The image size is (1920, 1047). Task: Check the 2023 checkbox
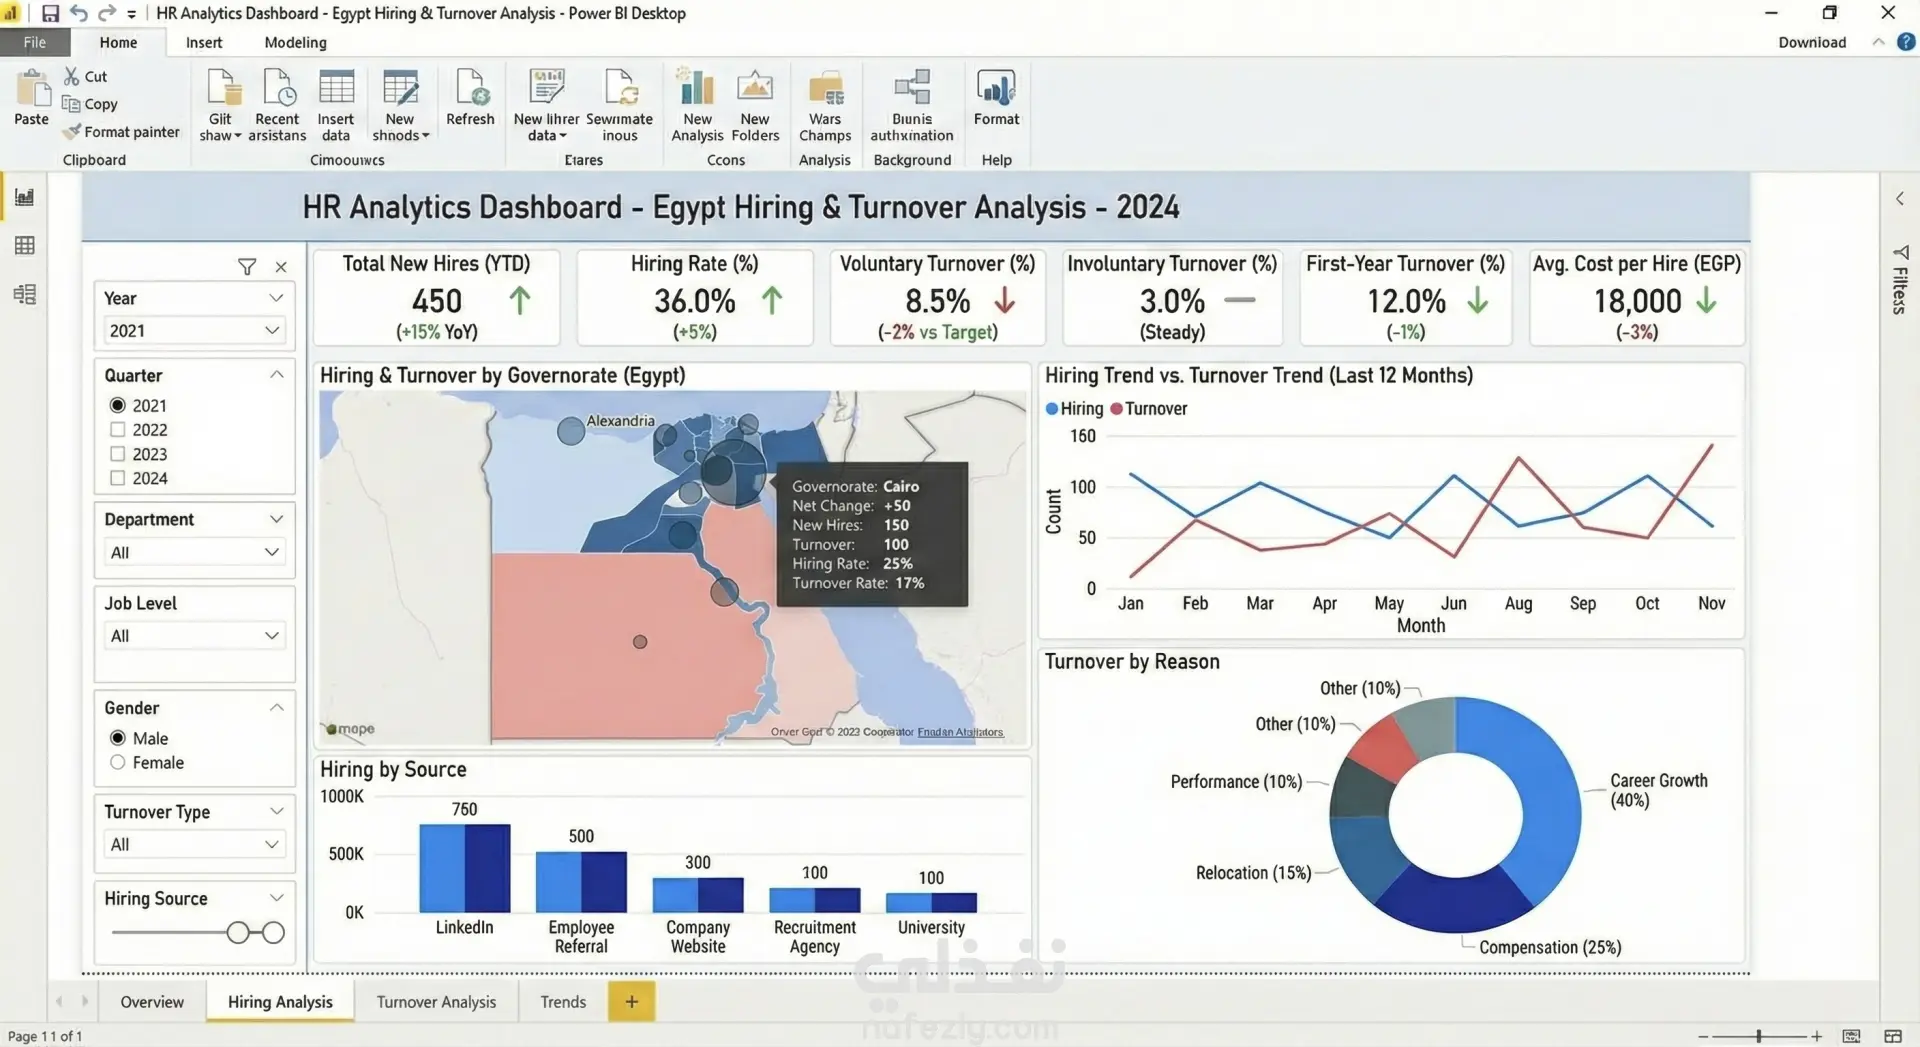pyautogui.click(x=117, y=454)
